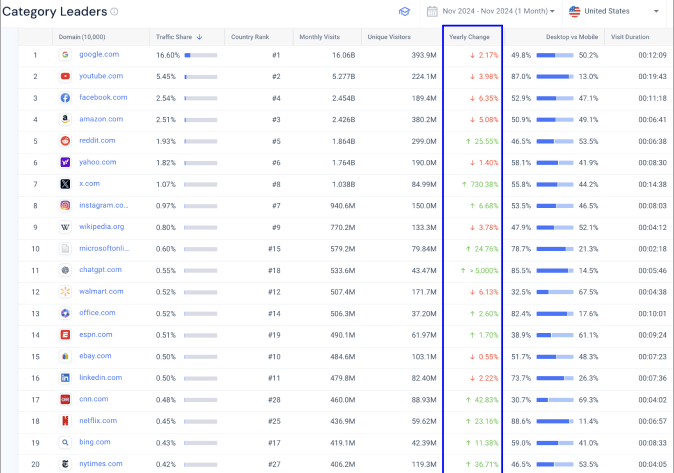Image resolution: width=674 pixels, height=473 pixels.
Task: Click the netflix.com favicon
Action: 65,421
